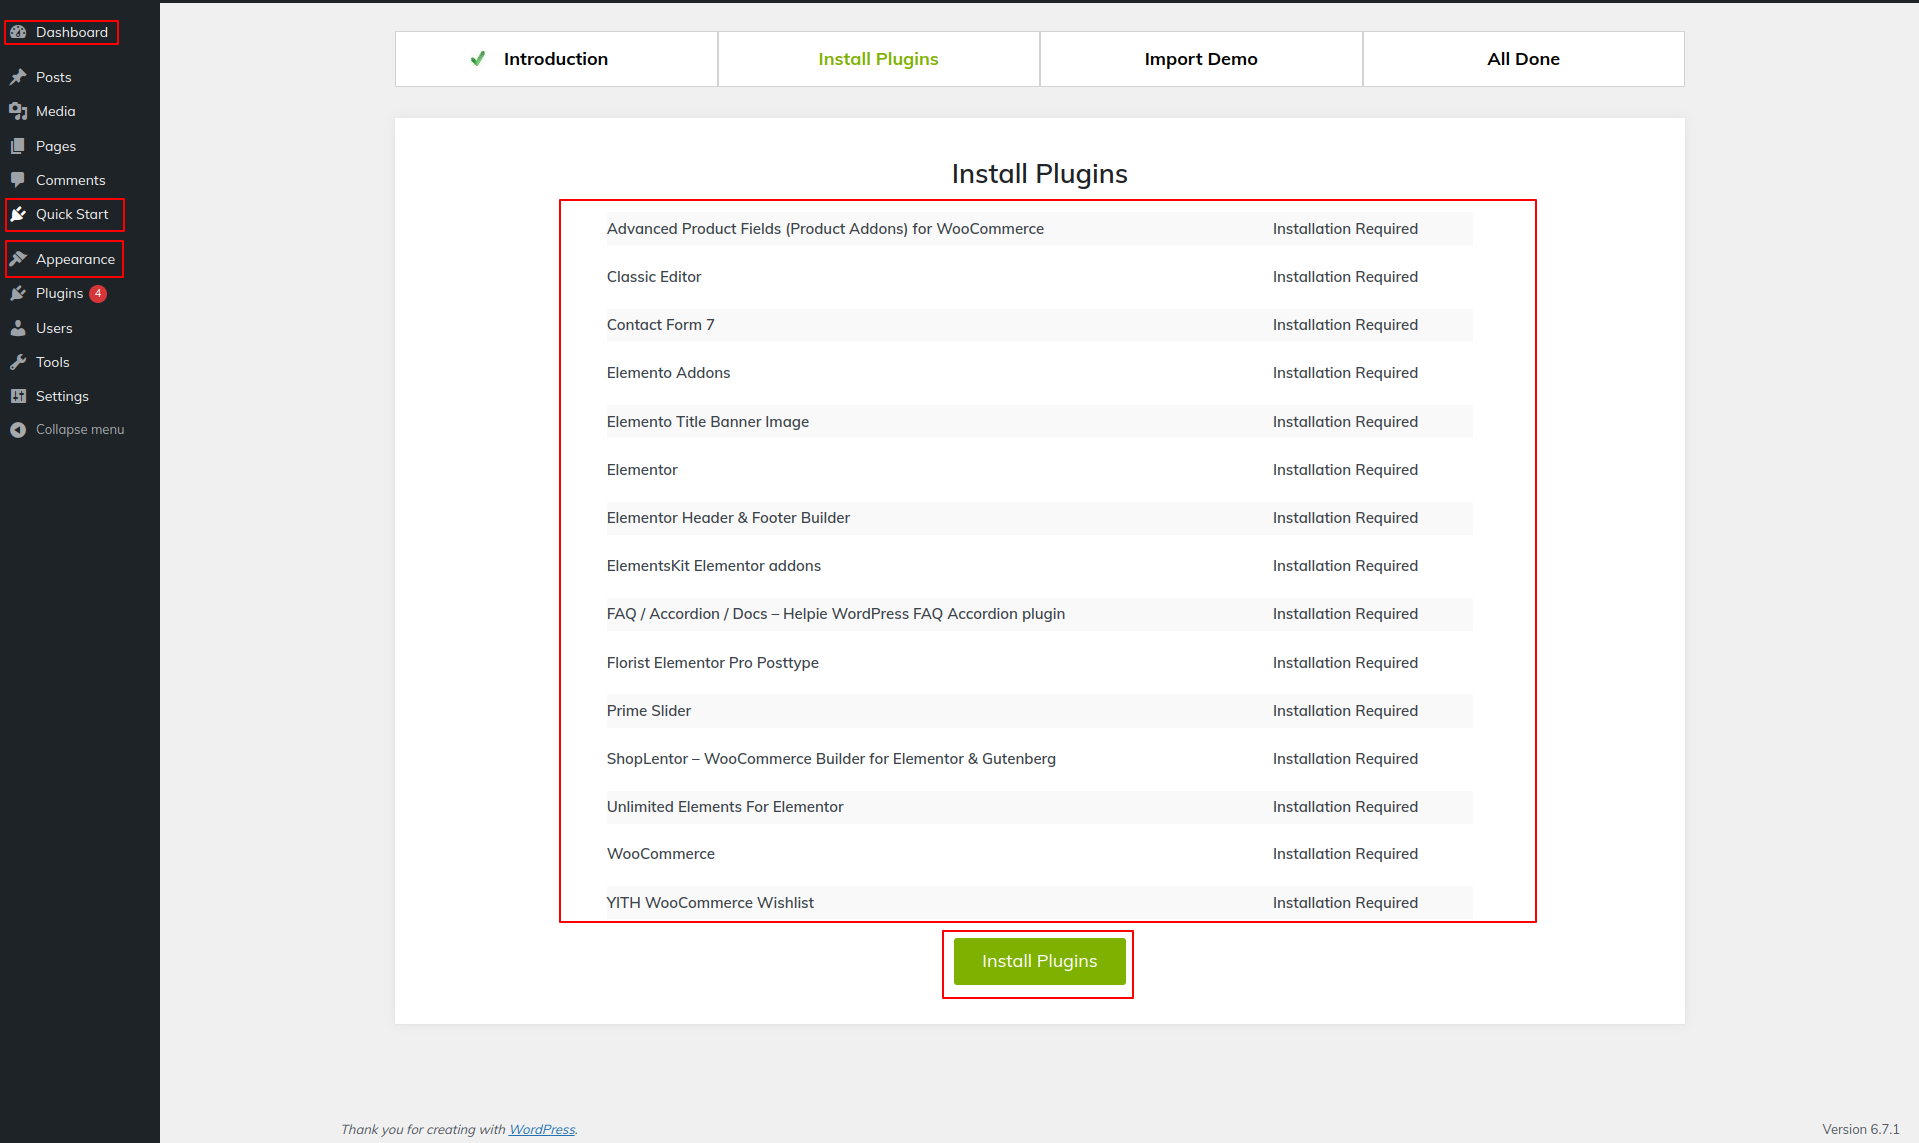The image size is (1919, 1143).
Task: Open the Quick Start menu item
Action: pos(65,215)
